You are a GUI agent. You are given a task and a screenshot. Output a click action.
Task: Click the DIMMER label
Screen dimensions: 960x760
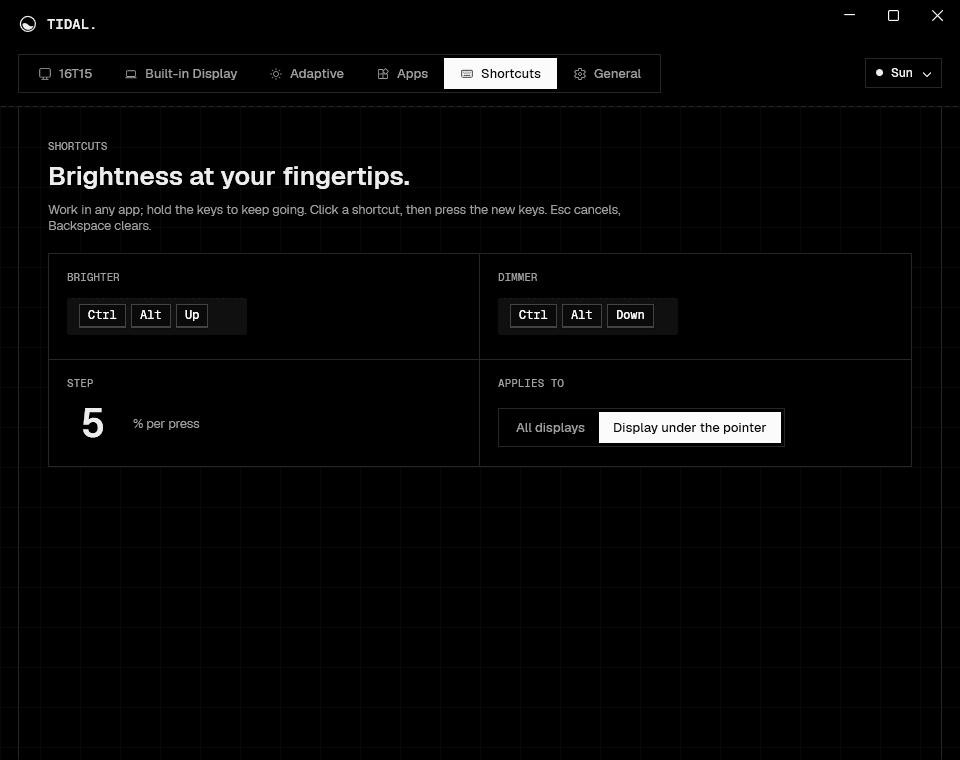pyautogui.click(x=517, y=277)
